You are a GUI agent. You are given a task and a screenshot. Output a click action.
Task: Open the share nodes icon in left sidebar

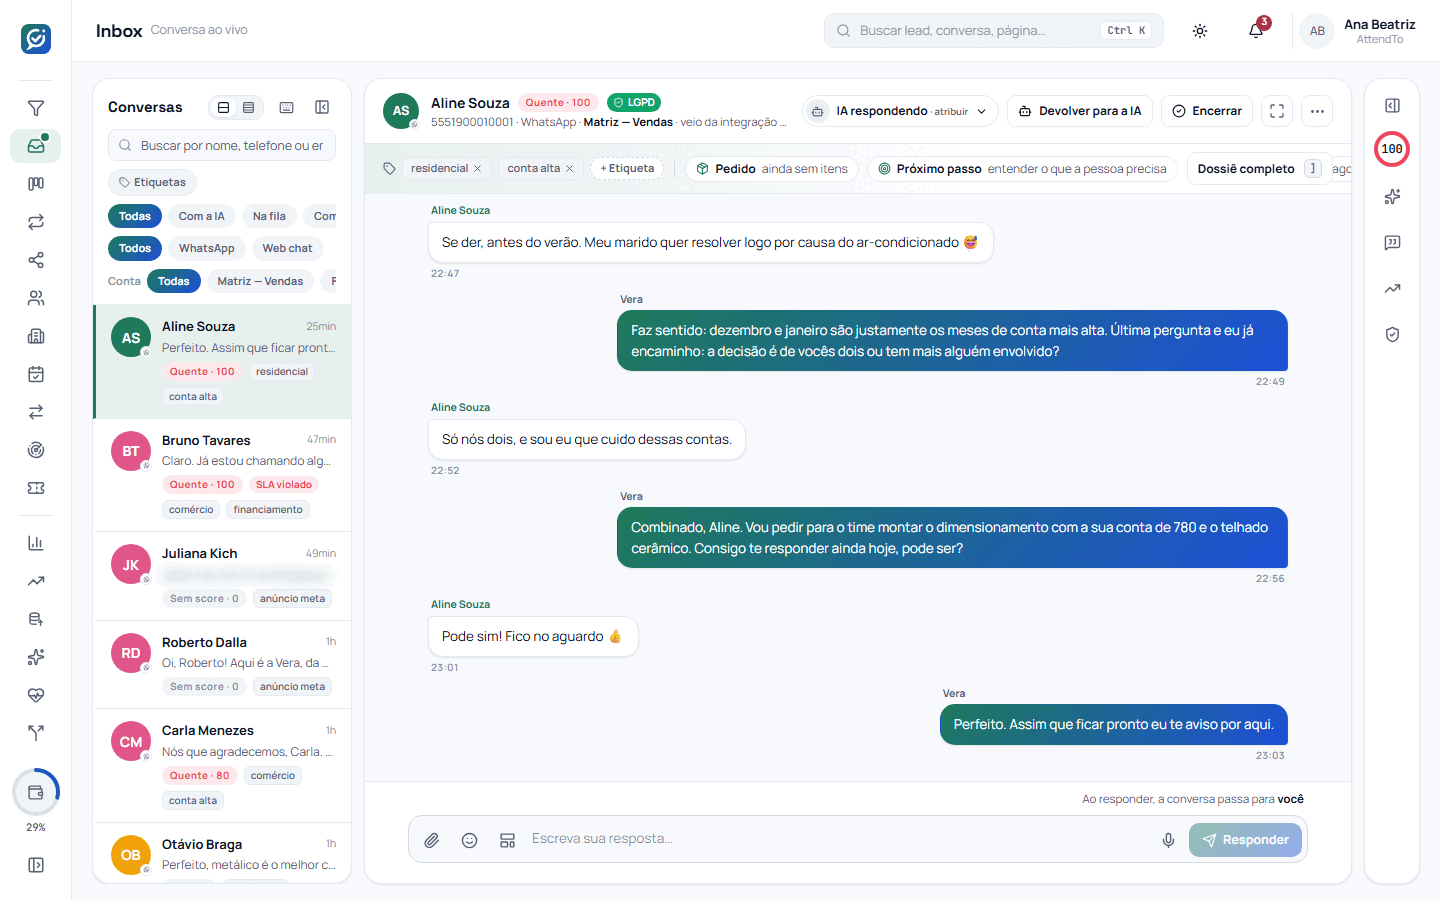point(36,260)
